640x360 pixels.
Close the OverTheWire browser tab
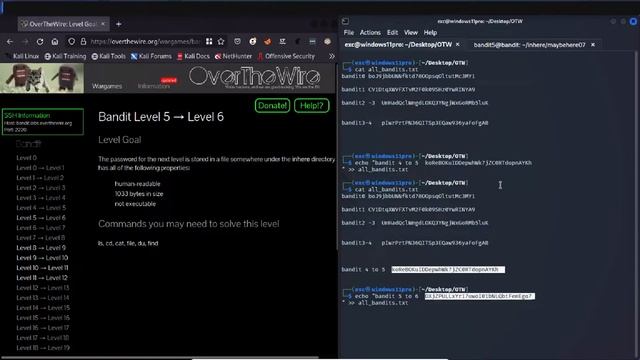(x=103, y=24)
